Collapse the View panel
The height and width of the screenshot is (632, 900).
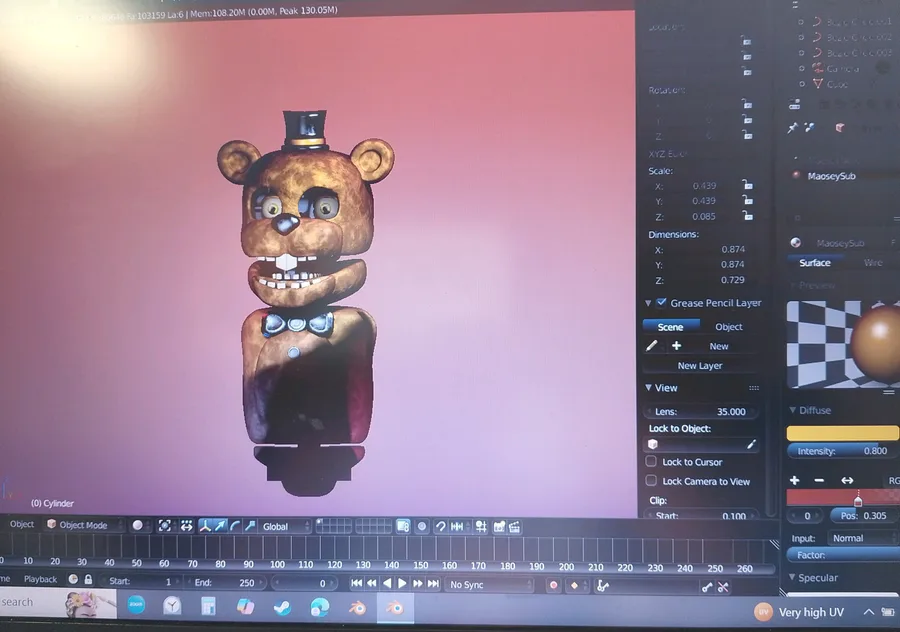(x=648, y=388)
